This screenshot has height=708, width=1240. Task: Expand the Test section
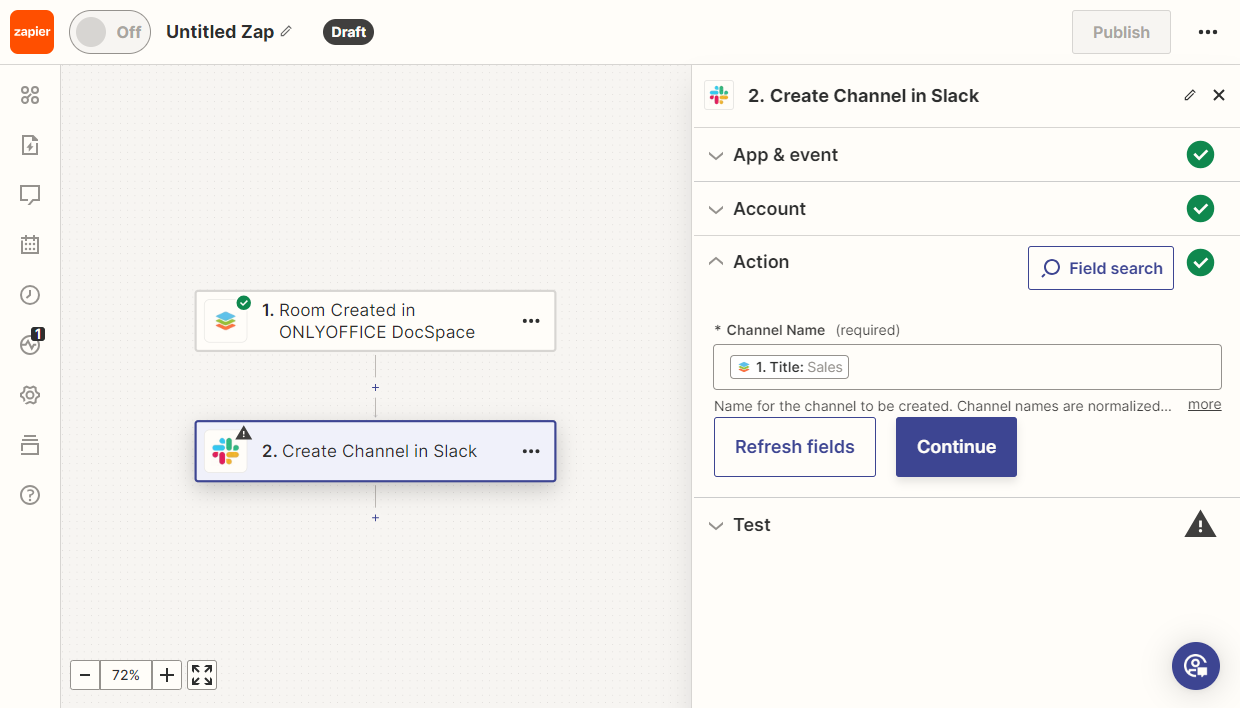[752, 525]
